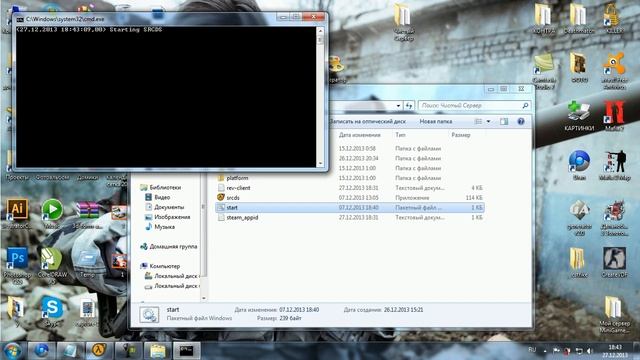The image size is (640, 360).
Task: Click navigation pane scrollbar down arrow
Action: pyautogui.click(x=204, y=299)
